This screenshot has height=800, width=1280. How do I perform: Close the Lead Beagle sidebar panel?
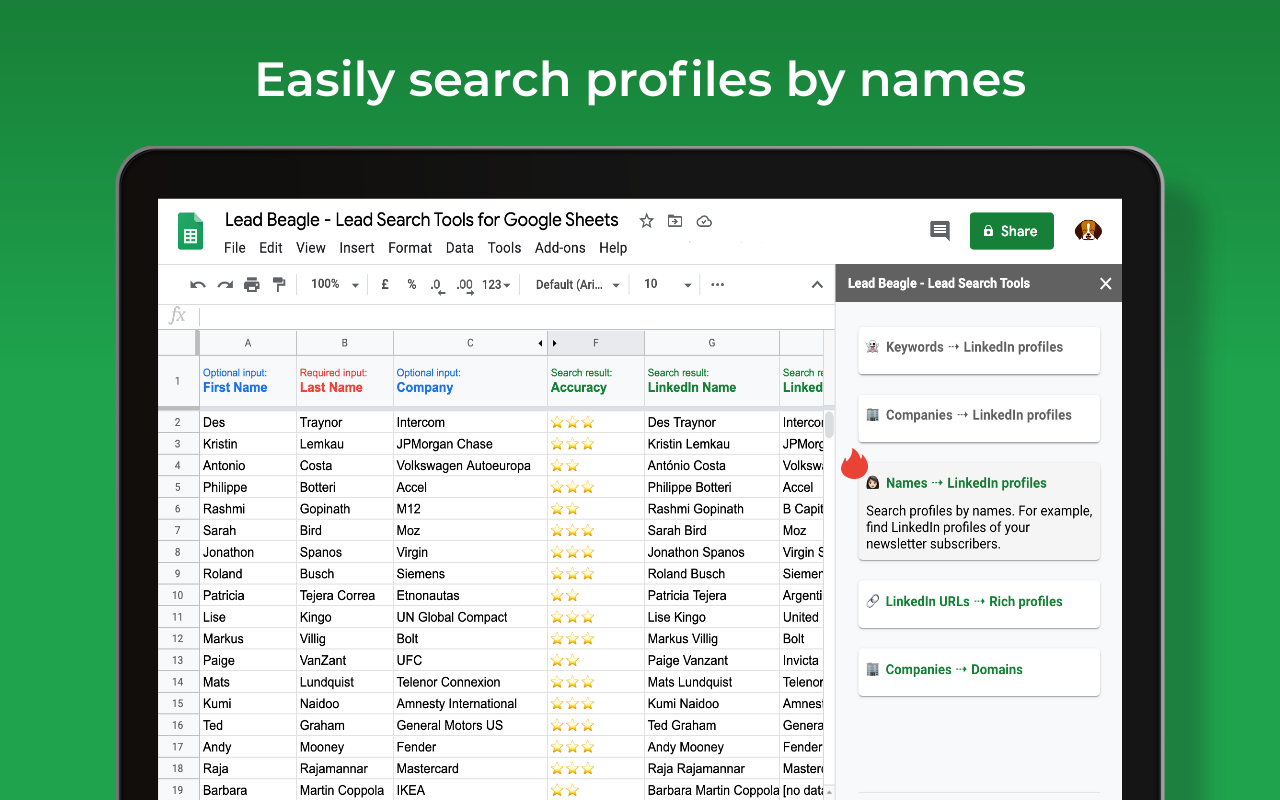[x=1105, y=284]
